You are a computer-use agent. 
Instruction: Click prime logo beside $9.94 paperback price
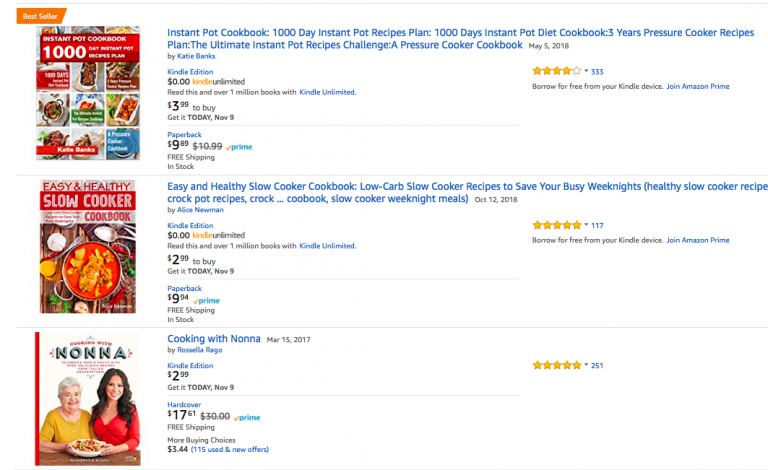point(207,301)
